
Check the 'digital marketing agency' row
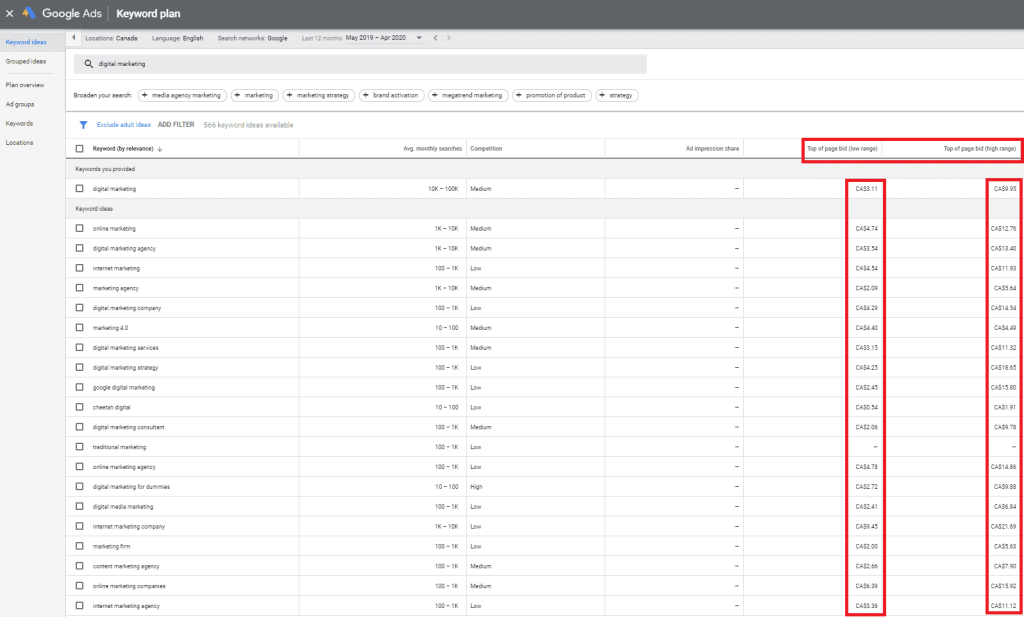[x=80, y=248]
